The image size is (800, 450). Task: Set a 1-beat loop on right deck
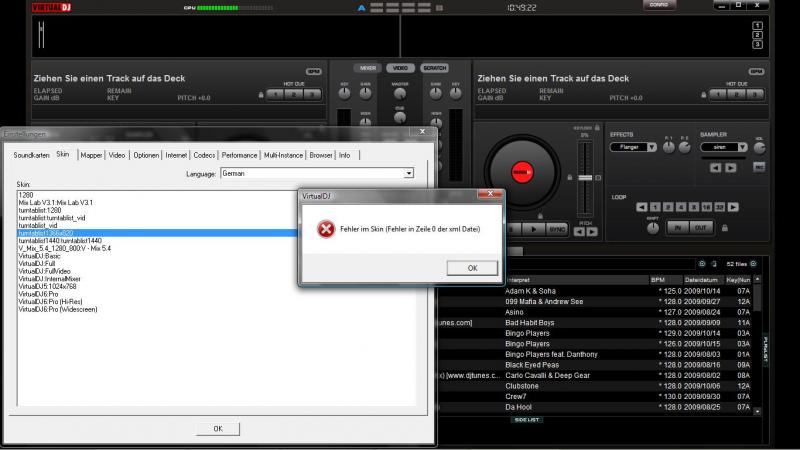pos(655,207)
